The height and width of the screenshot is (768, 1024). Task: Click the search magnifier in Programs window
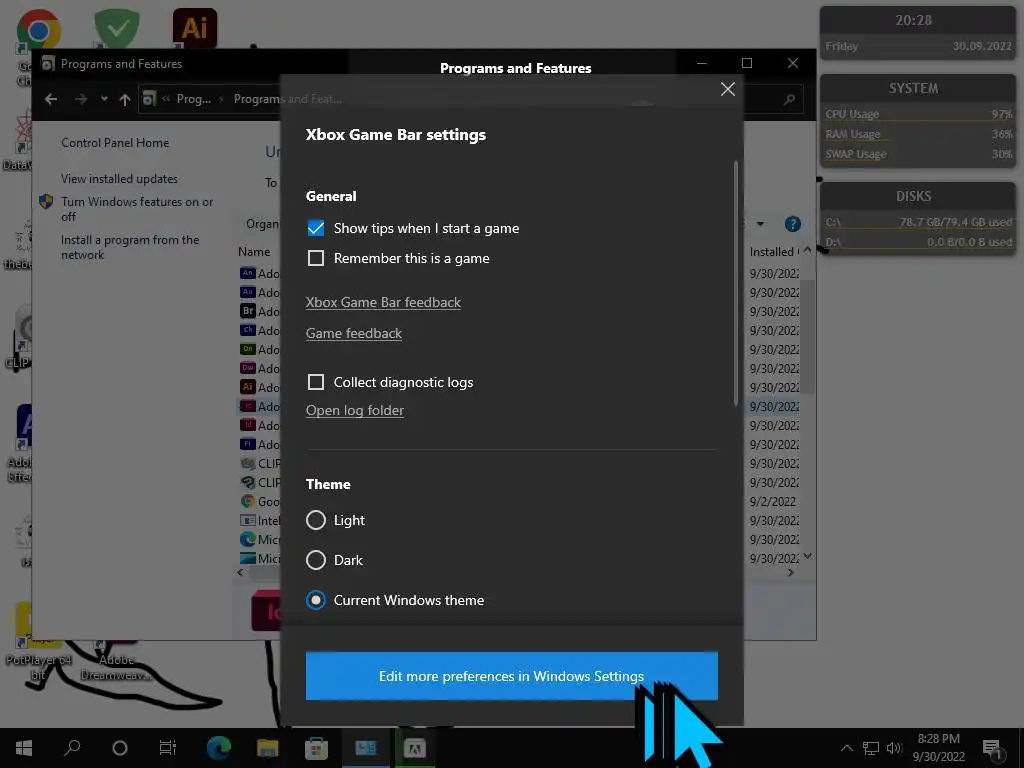(x=790, y=99)
